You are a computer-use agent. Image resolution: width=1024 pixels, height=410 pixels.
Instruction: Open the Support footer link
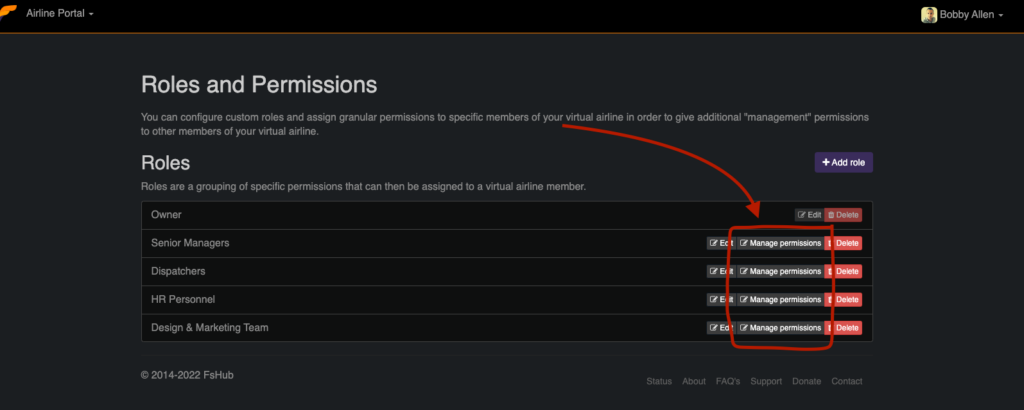(766, 381)
